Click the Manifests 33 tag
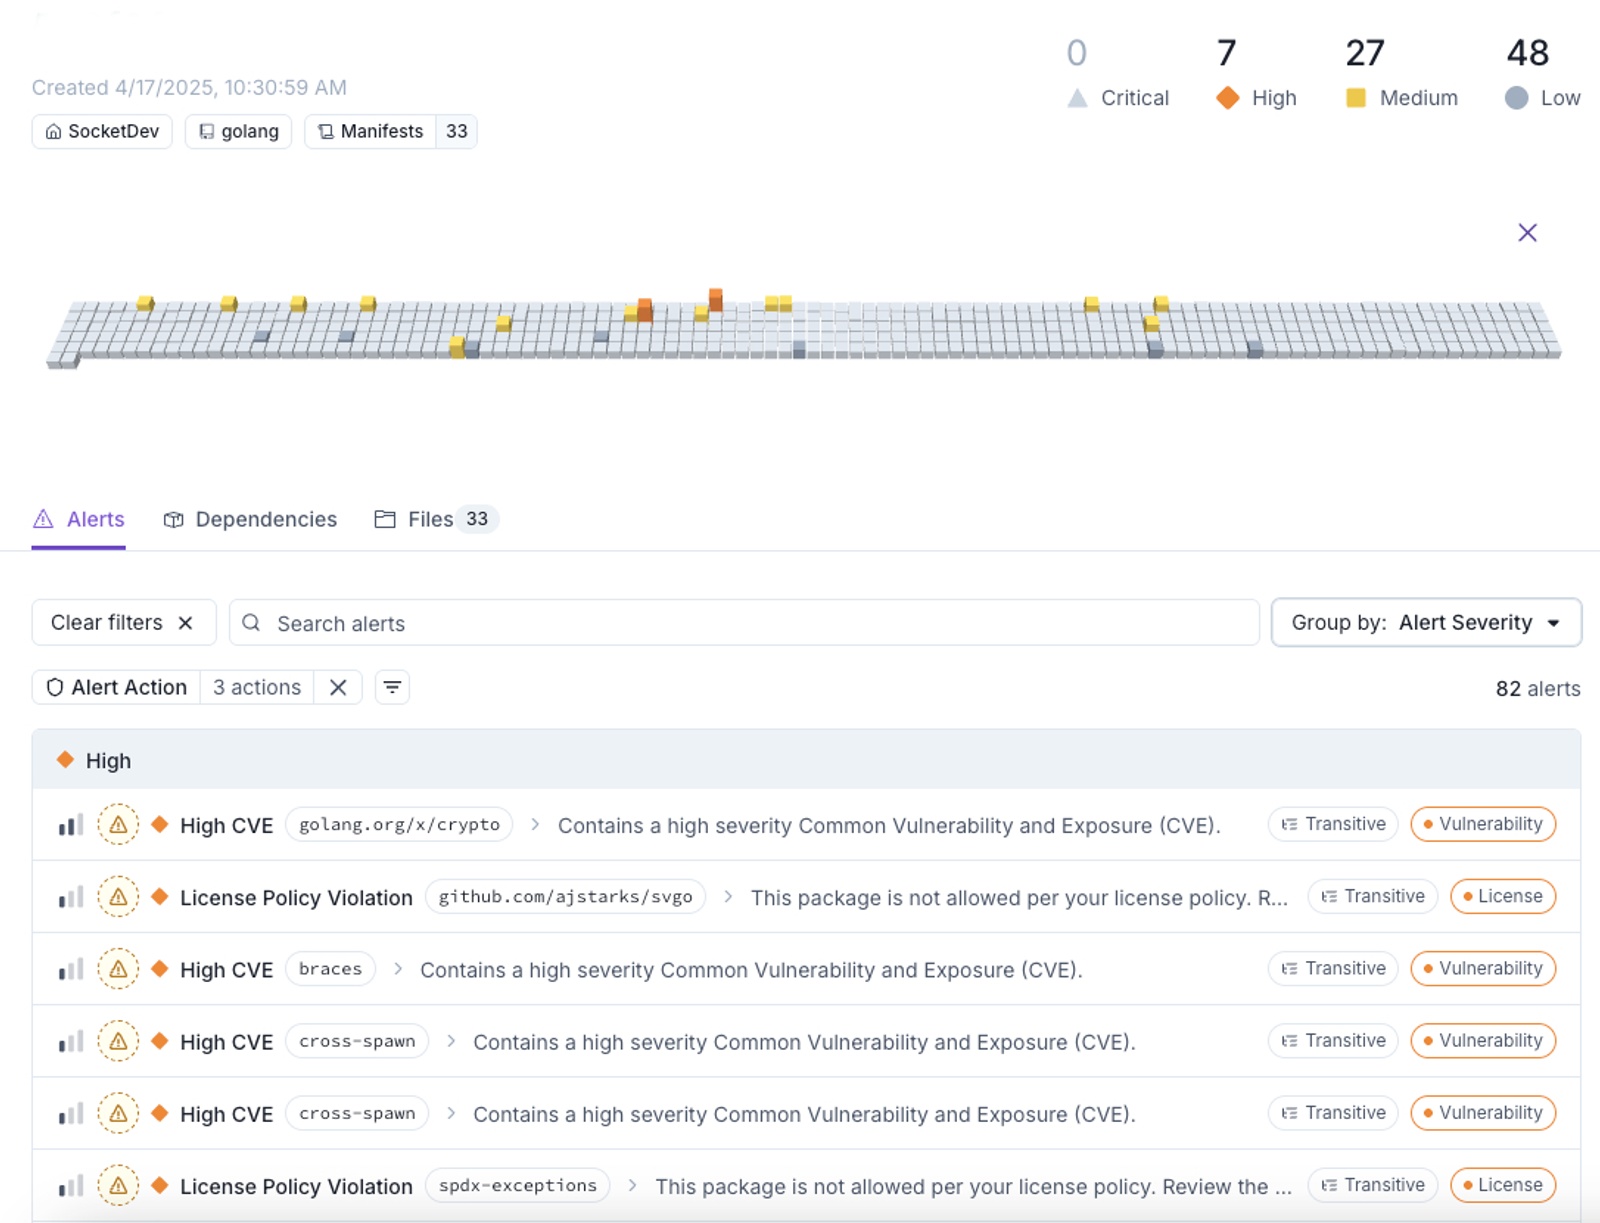 coord(391,131)
